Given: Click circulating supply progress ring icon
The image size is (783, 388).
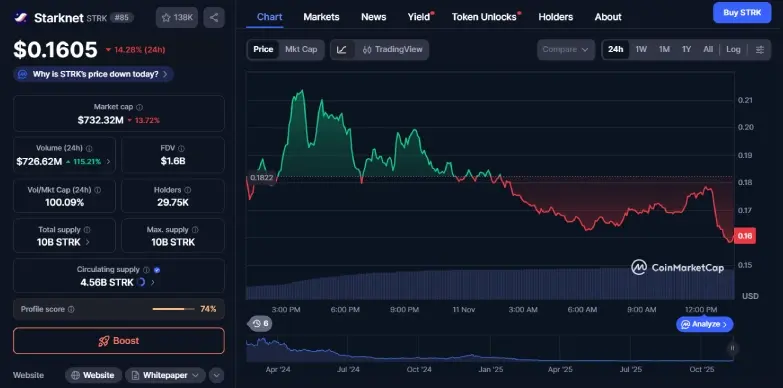Looking at the screenshot, I should pos(141,282).
